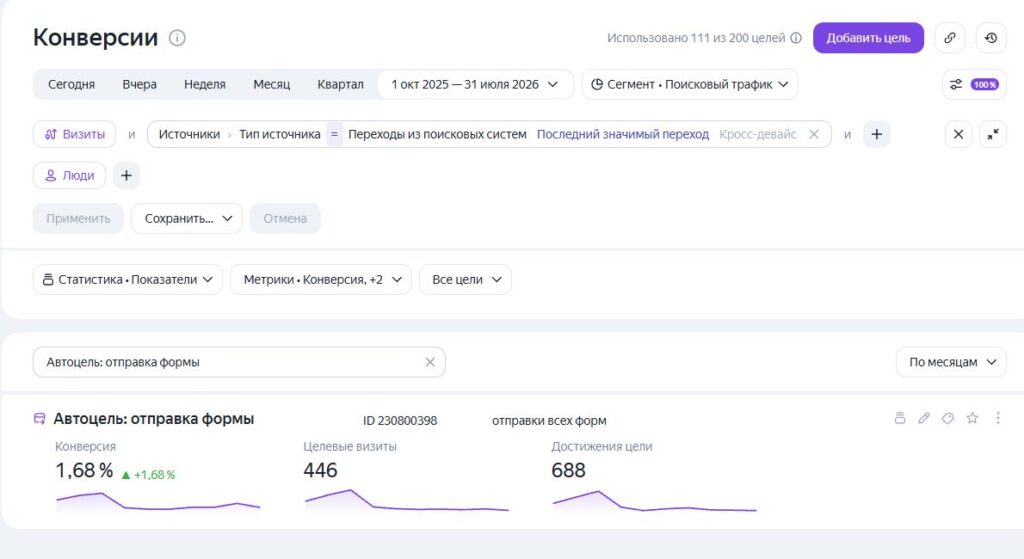Screen dimensions: 1024x559
Task: Click the Люди segment button
Action: (69, 175)
